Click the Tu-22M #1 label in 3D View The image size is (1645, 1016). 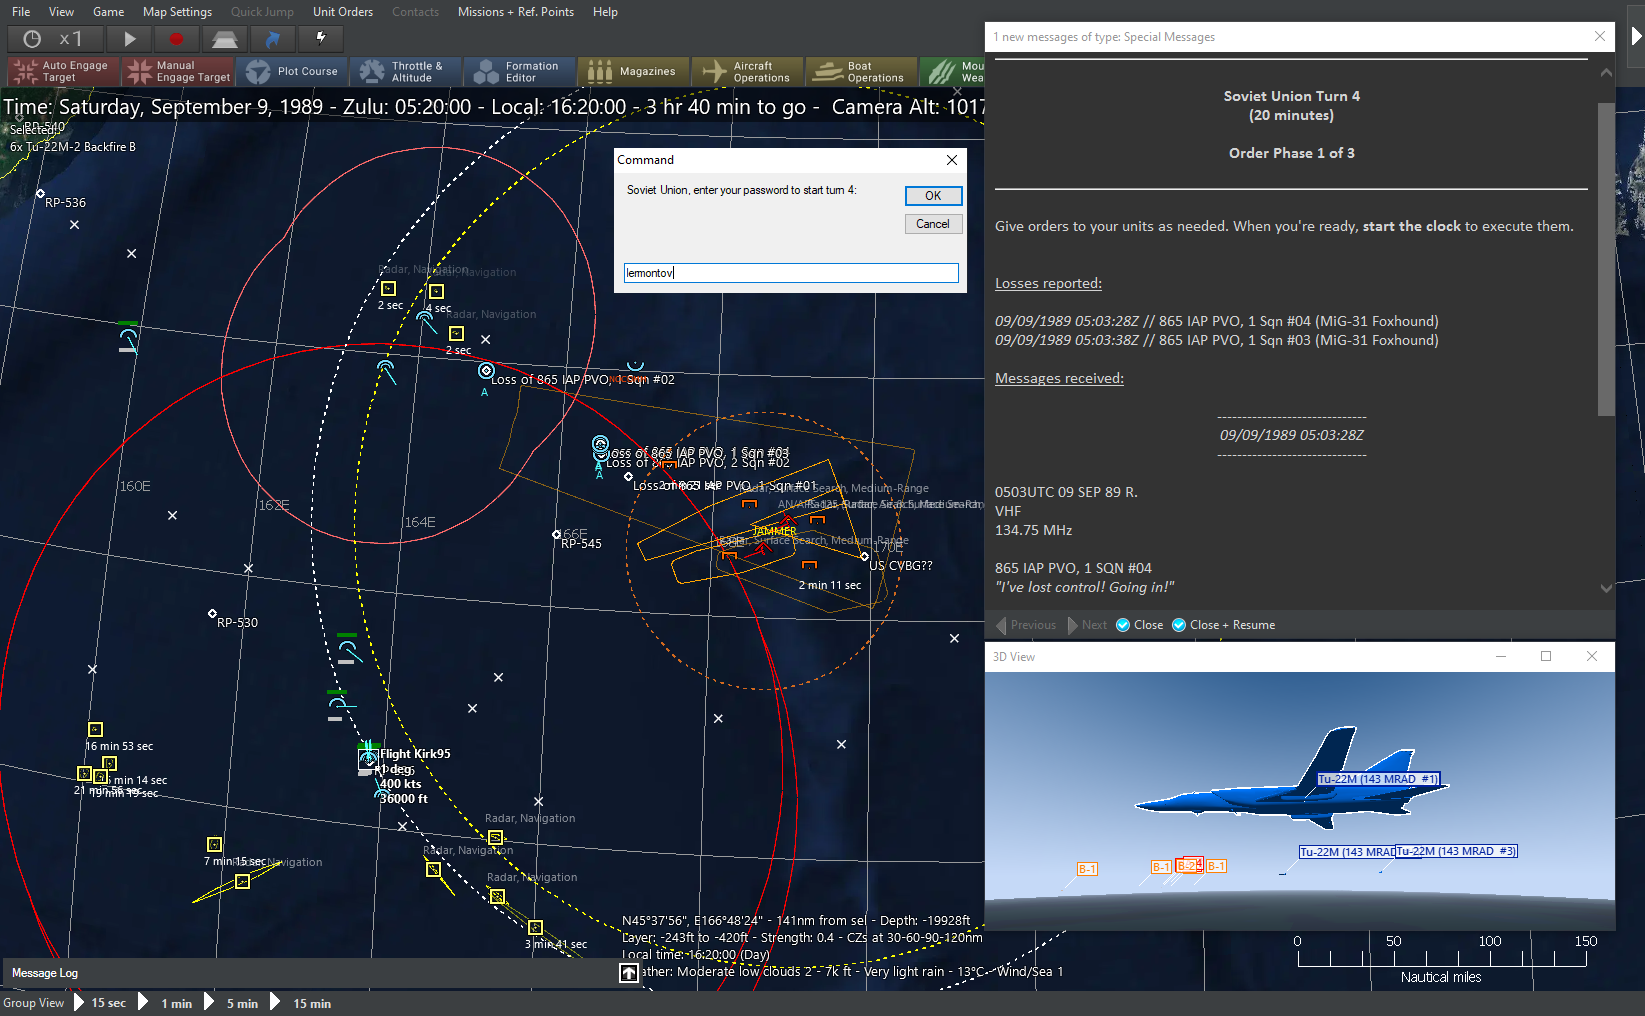[1378, 779]
